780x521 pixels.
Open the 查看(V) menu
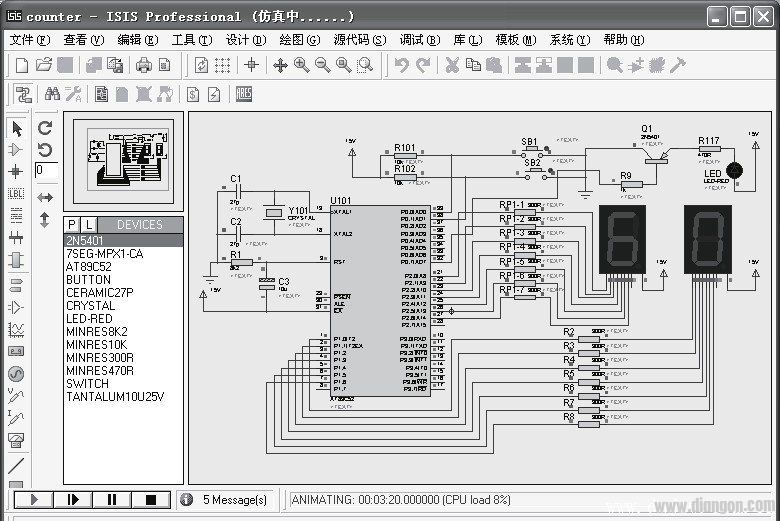[x=84, y=40]
